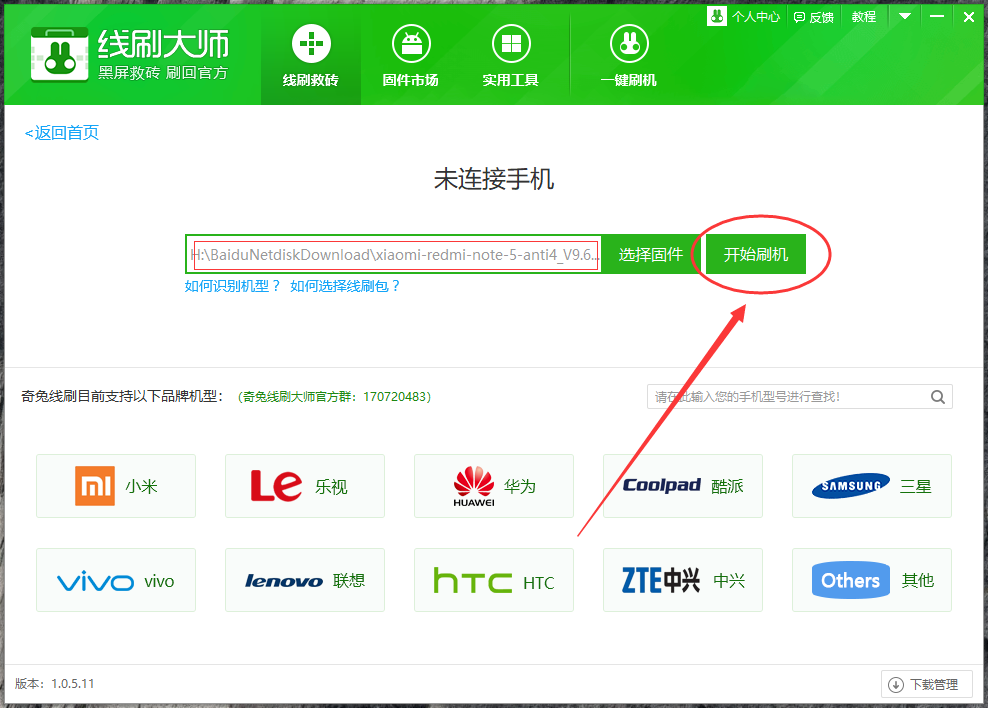Select the 中兴 ZTE brand card
988x708 pixels.
tap(683, 580)
